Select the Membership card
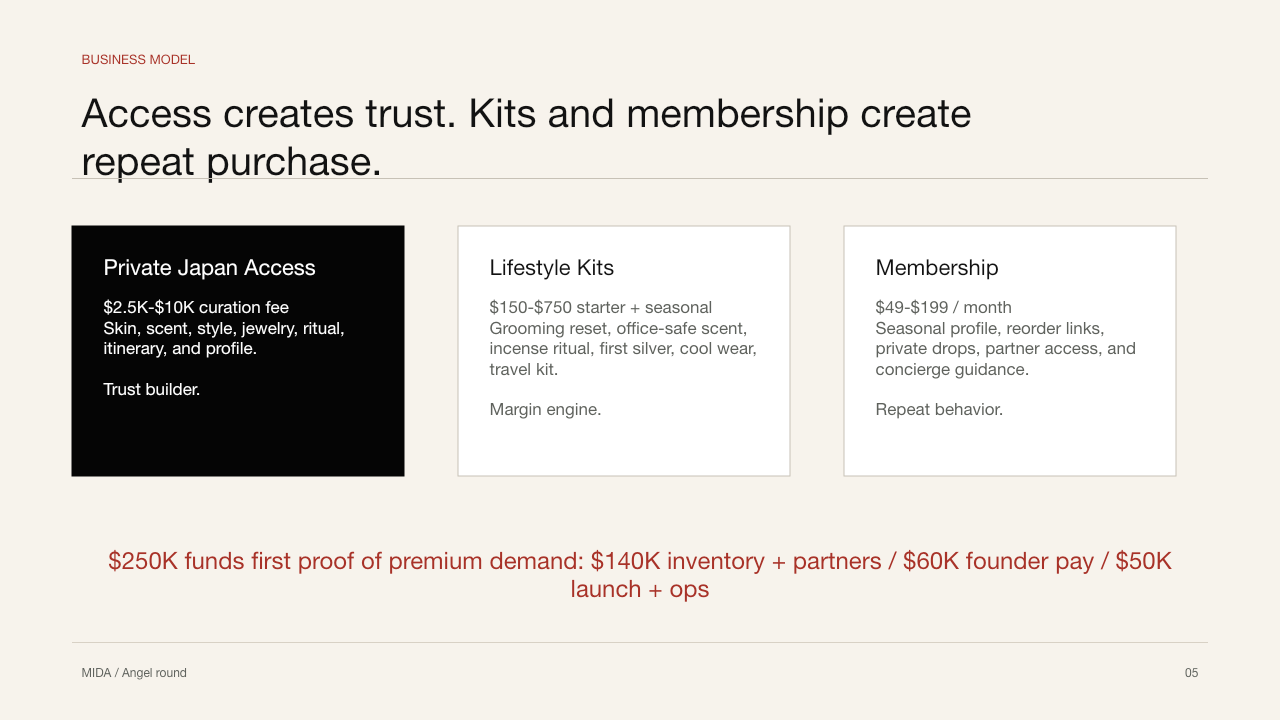Screen dimensions: 1280x720 [x=1010, y=351]
